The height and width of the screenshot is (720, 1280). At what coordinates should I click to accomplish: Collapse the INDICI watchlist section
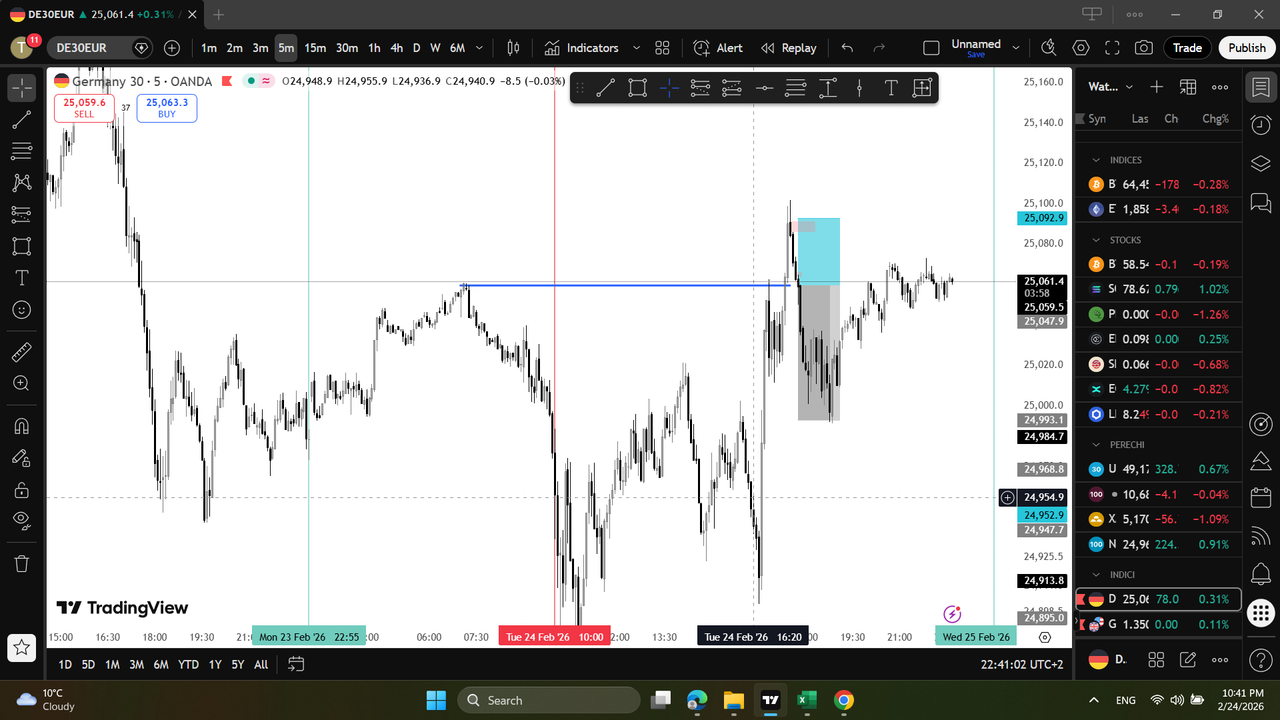pyautogui.click(x=1096, y=574)
